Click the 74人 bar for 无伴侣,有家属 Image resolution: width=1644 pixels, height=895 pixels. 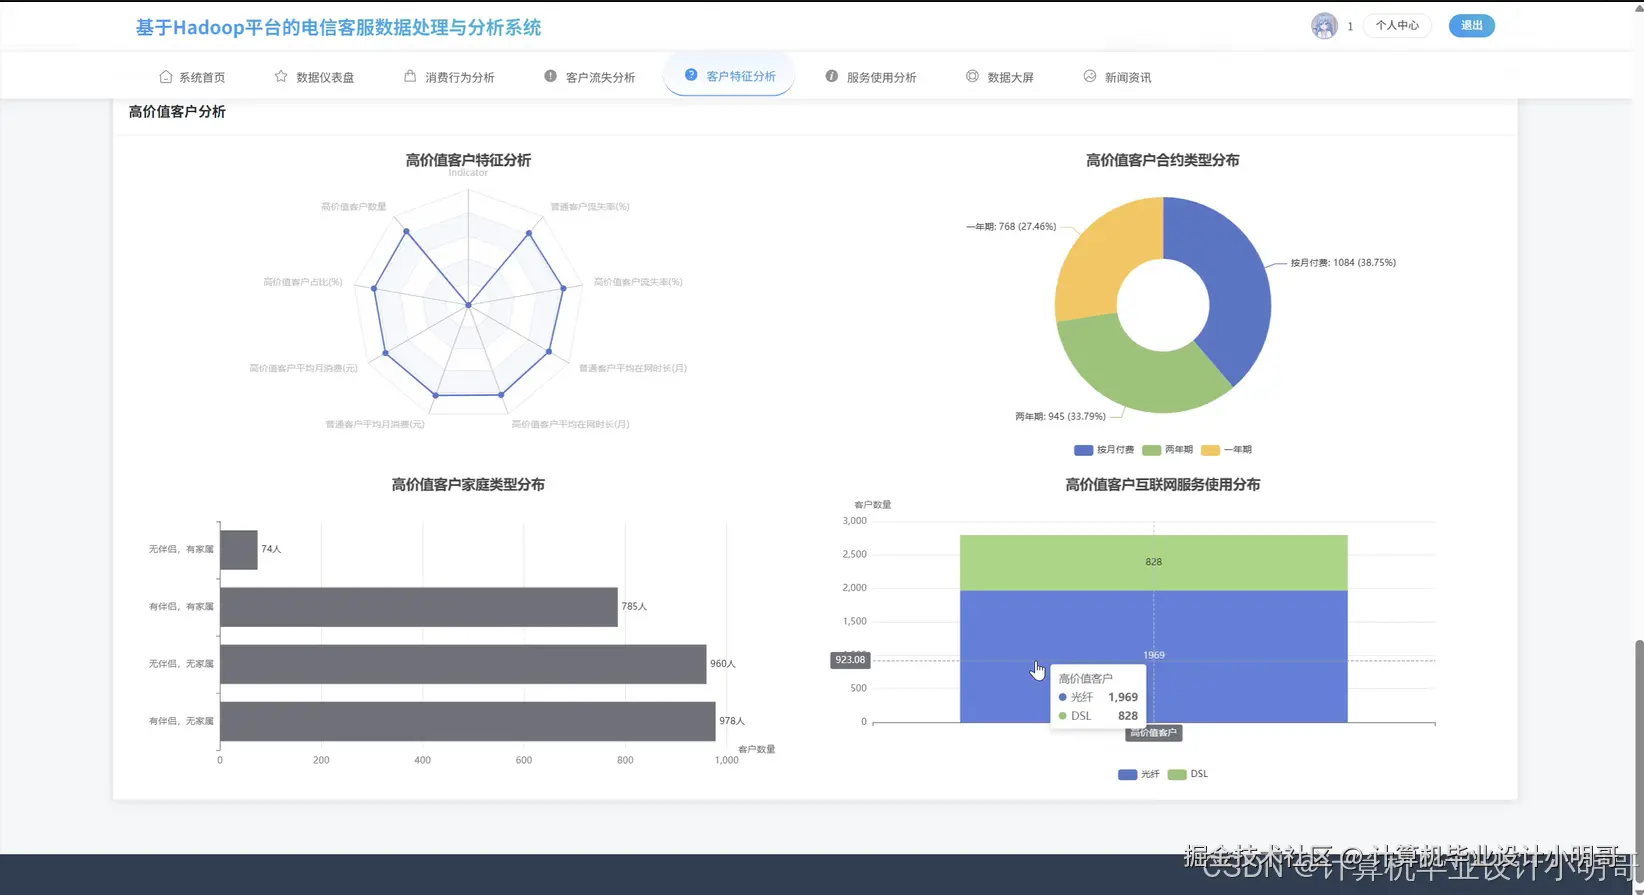click(x=239, y=550)
